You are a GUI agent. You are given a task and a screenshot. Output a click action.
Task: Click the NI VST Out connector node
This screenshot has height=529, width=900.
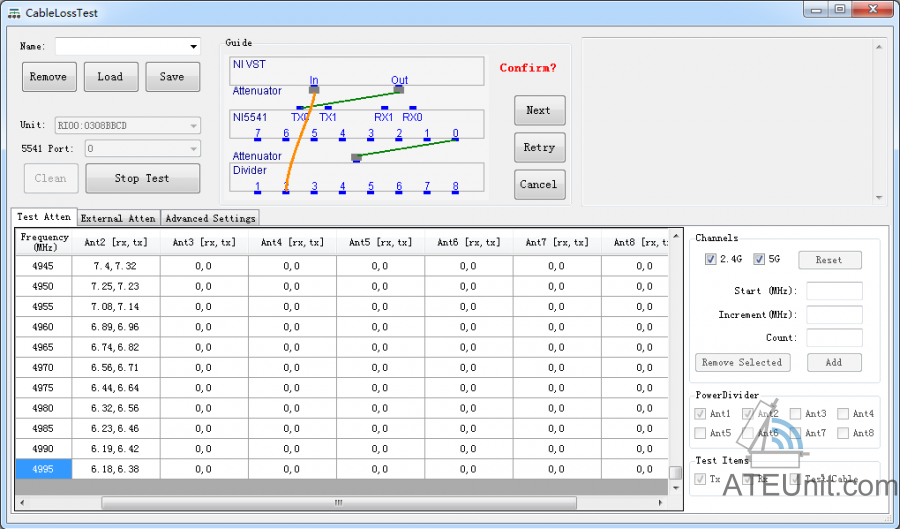pyautogui.click(x=399, y=90)
